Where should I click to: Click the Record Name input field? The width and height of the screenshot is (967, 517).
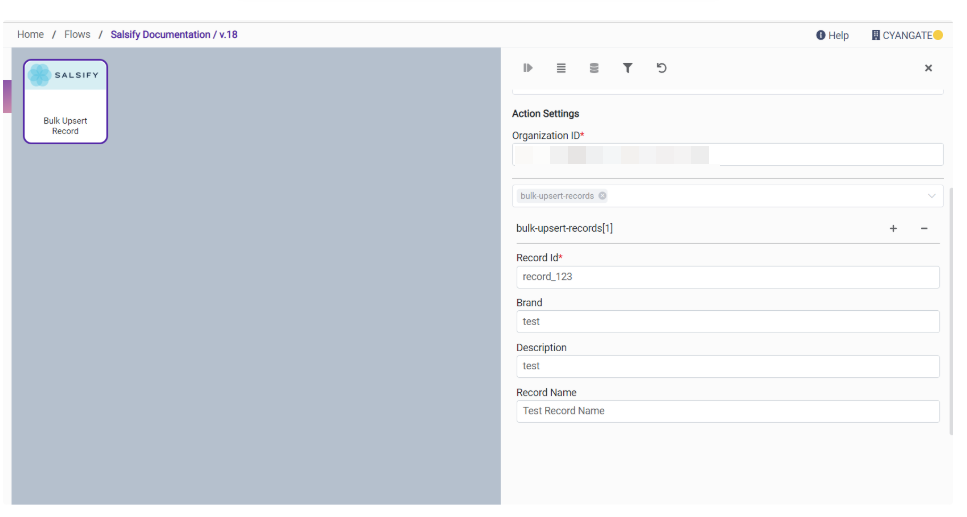[727, 411]
